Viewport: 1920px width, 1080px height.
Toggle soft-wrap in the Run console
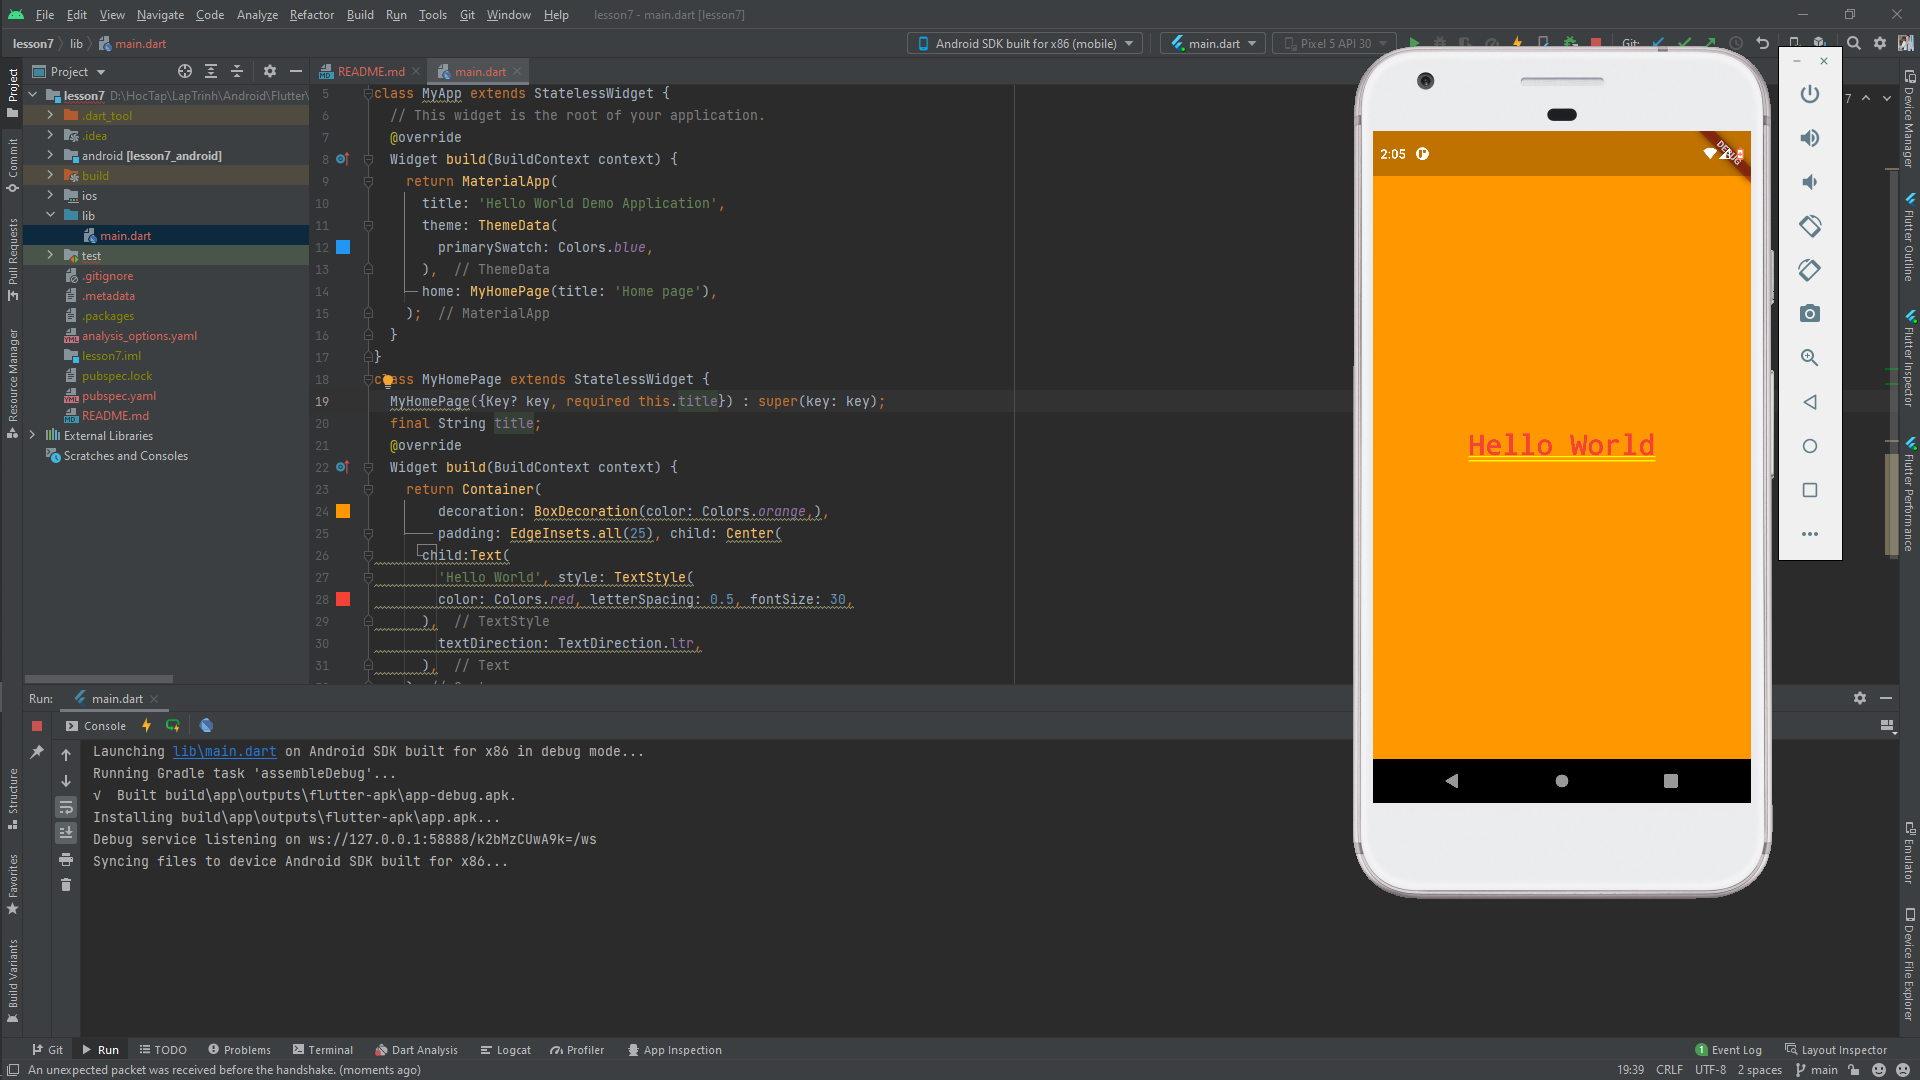66,807
